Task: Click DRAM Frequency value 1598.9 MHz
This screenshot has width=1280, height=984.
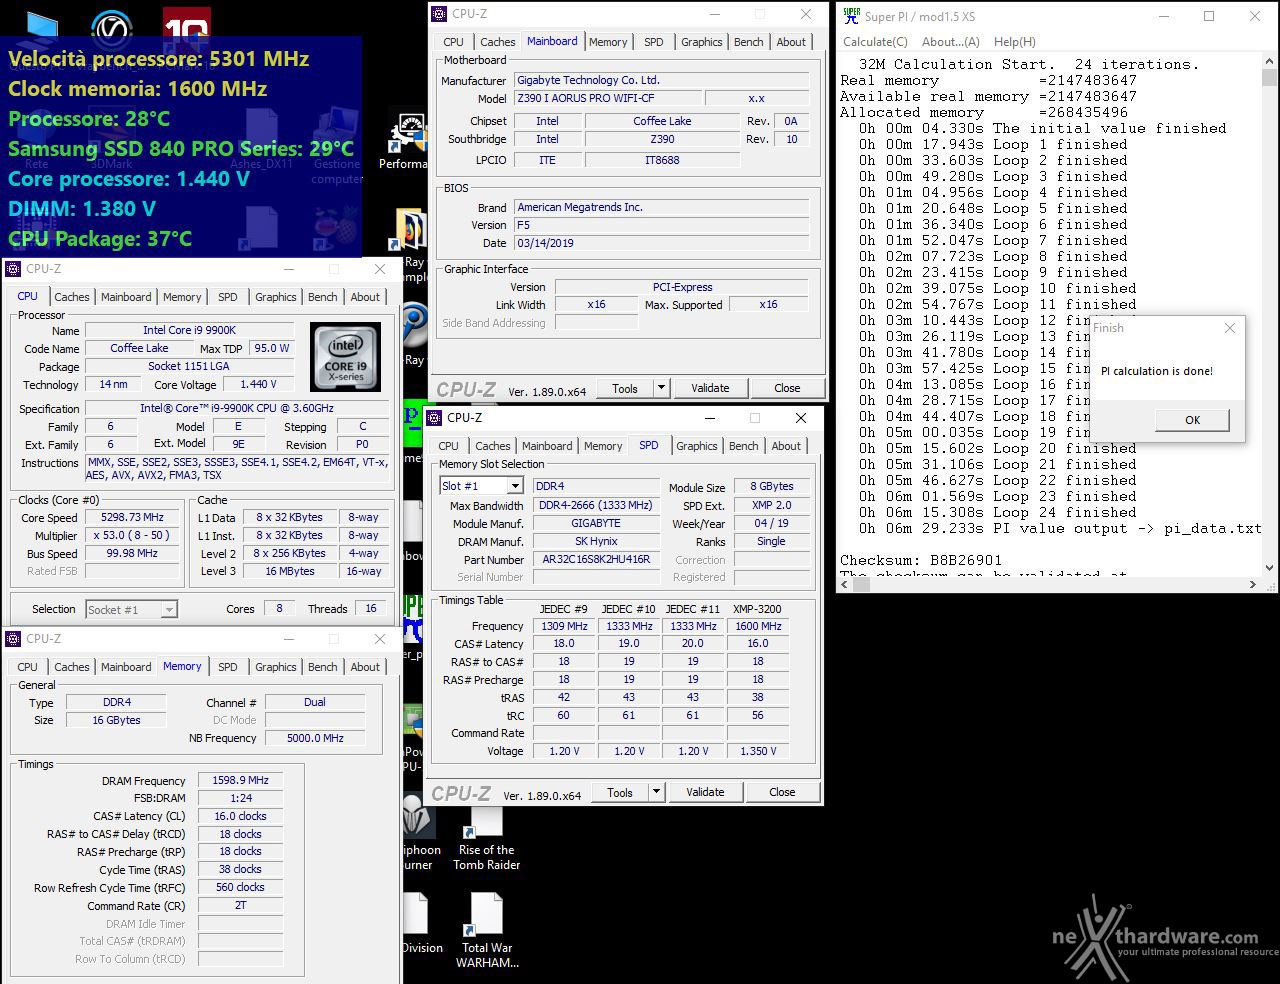Action: 241,780
